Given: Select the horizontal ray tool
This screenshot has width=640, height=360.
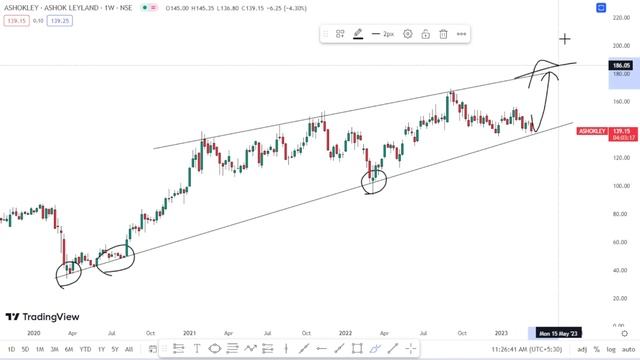Looking at the screenshot, I should coord(321,348).
